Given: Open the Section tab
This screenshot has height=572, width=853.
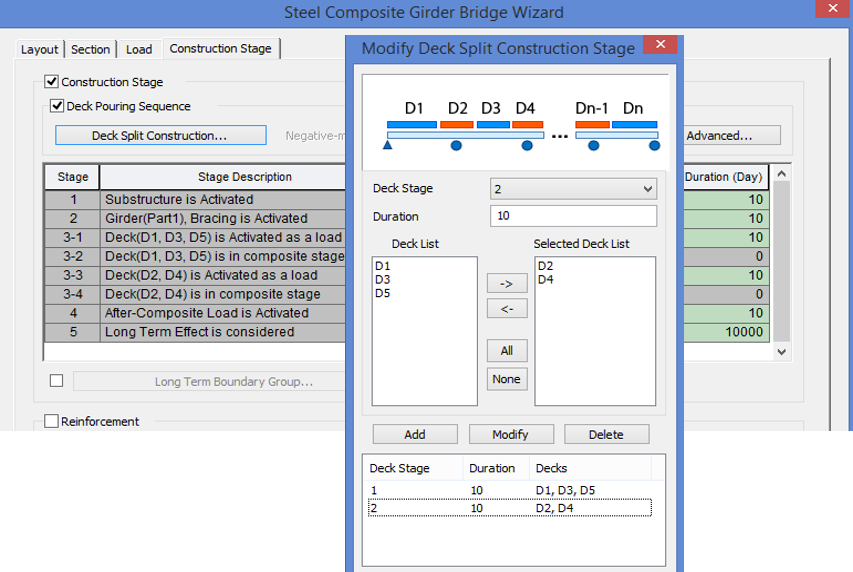Looking at the screenshot, I should pos(90,49).
